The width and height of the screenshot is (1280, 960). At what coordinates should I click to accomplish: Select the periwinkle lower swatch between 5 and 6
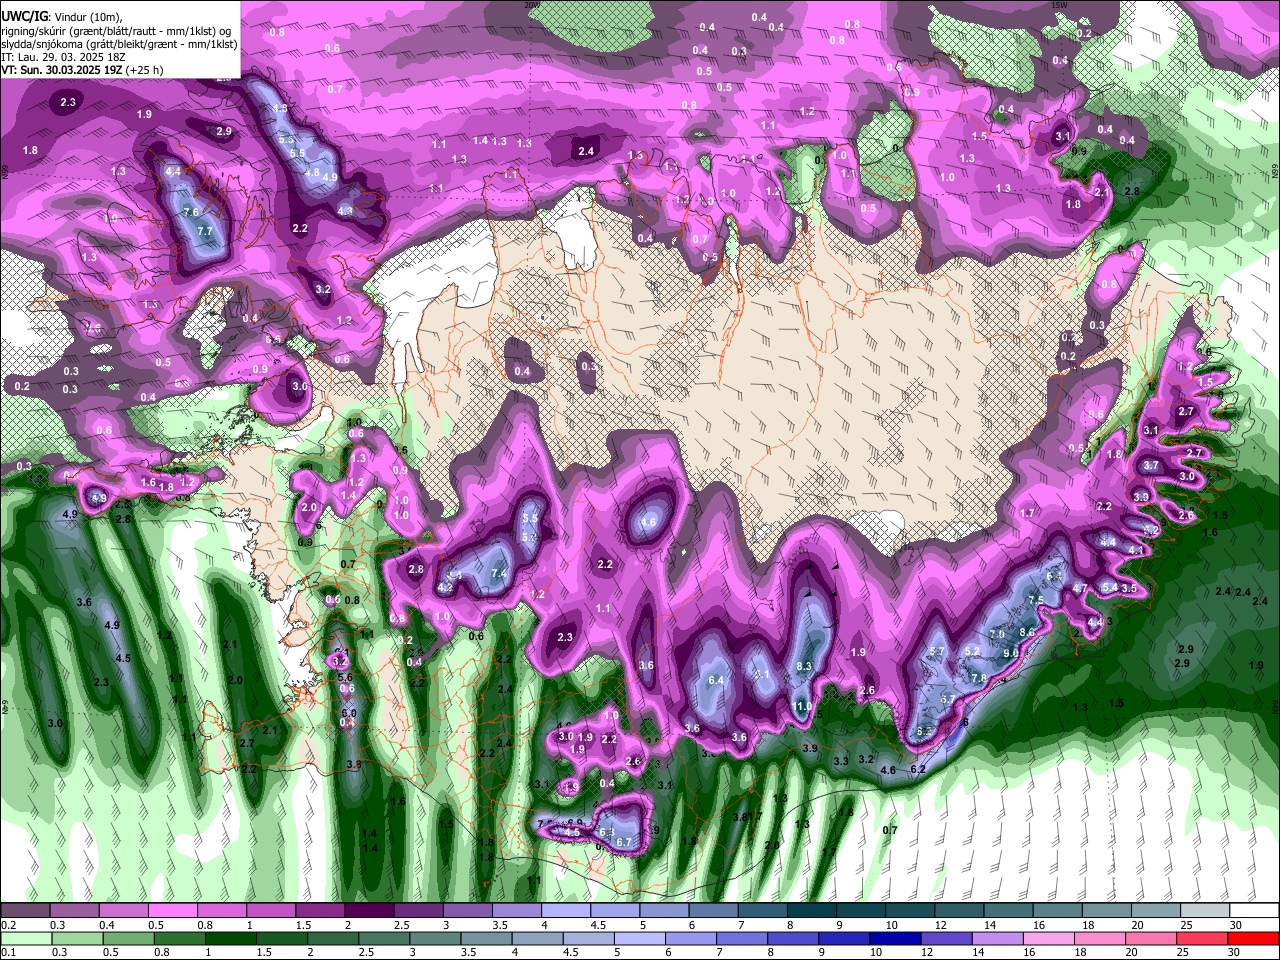coord(640,939)
